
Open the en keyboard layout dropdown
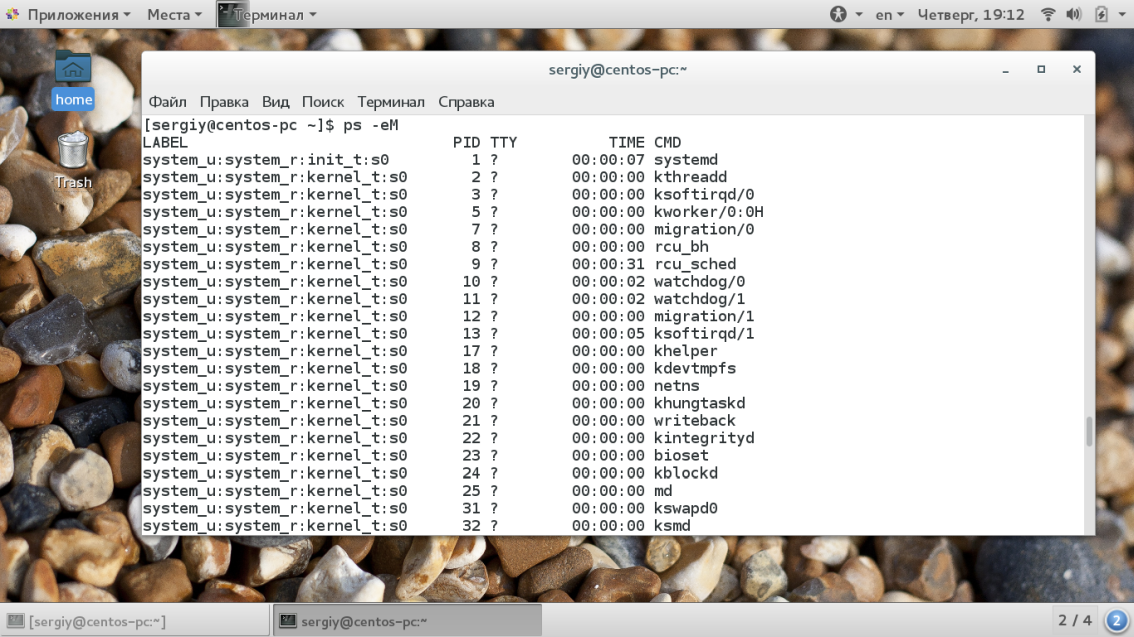889,14
